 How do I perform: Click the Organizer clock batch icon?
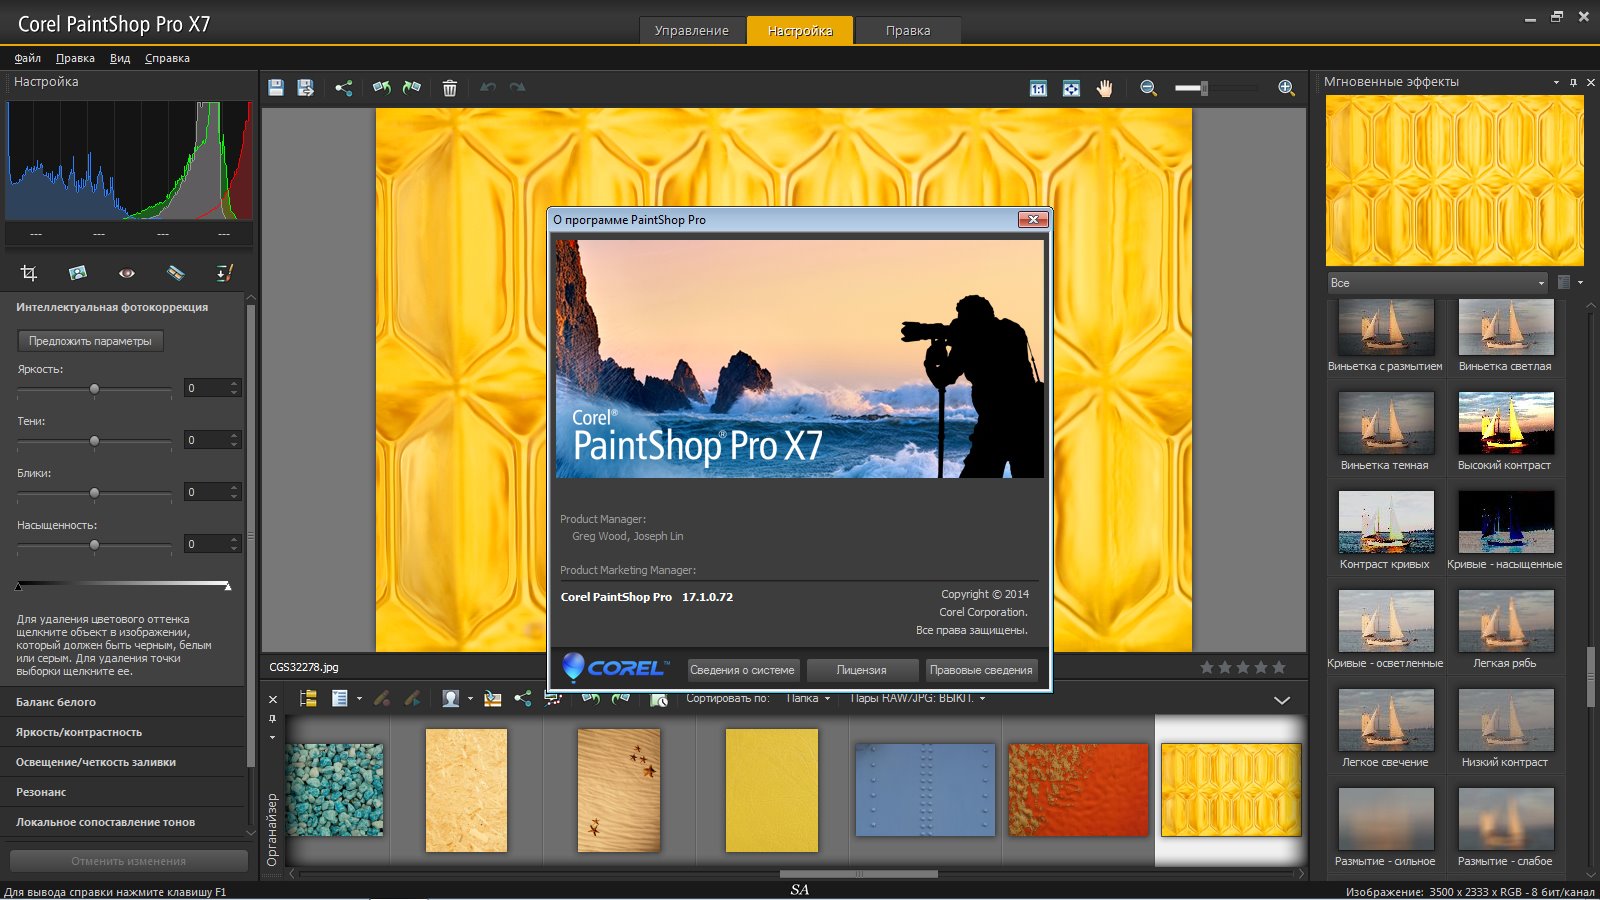[659, 699]
